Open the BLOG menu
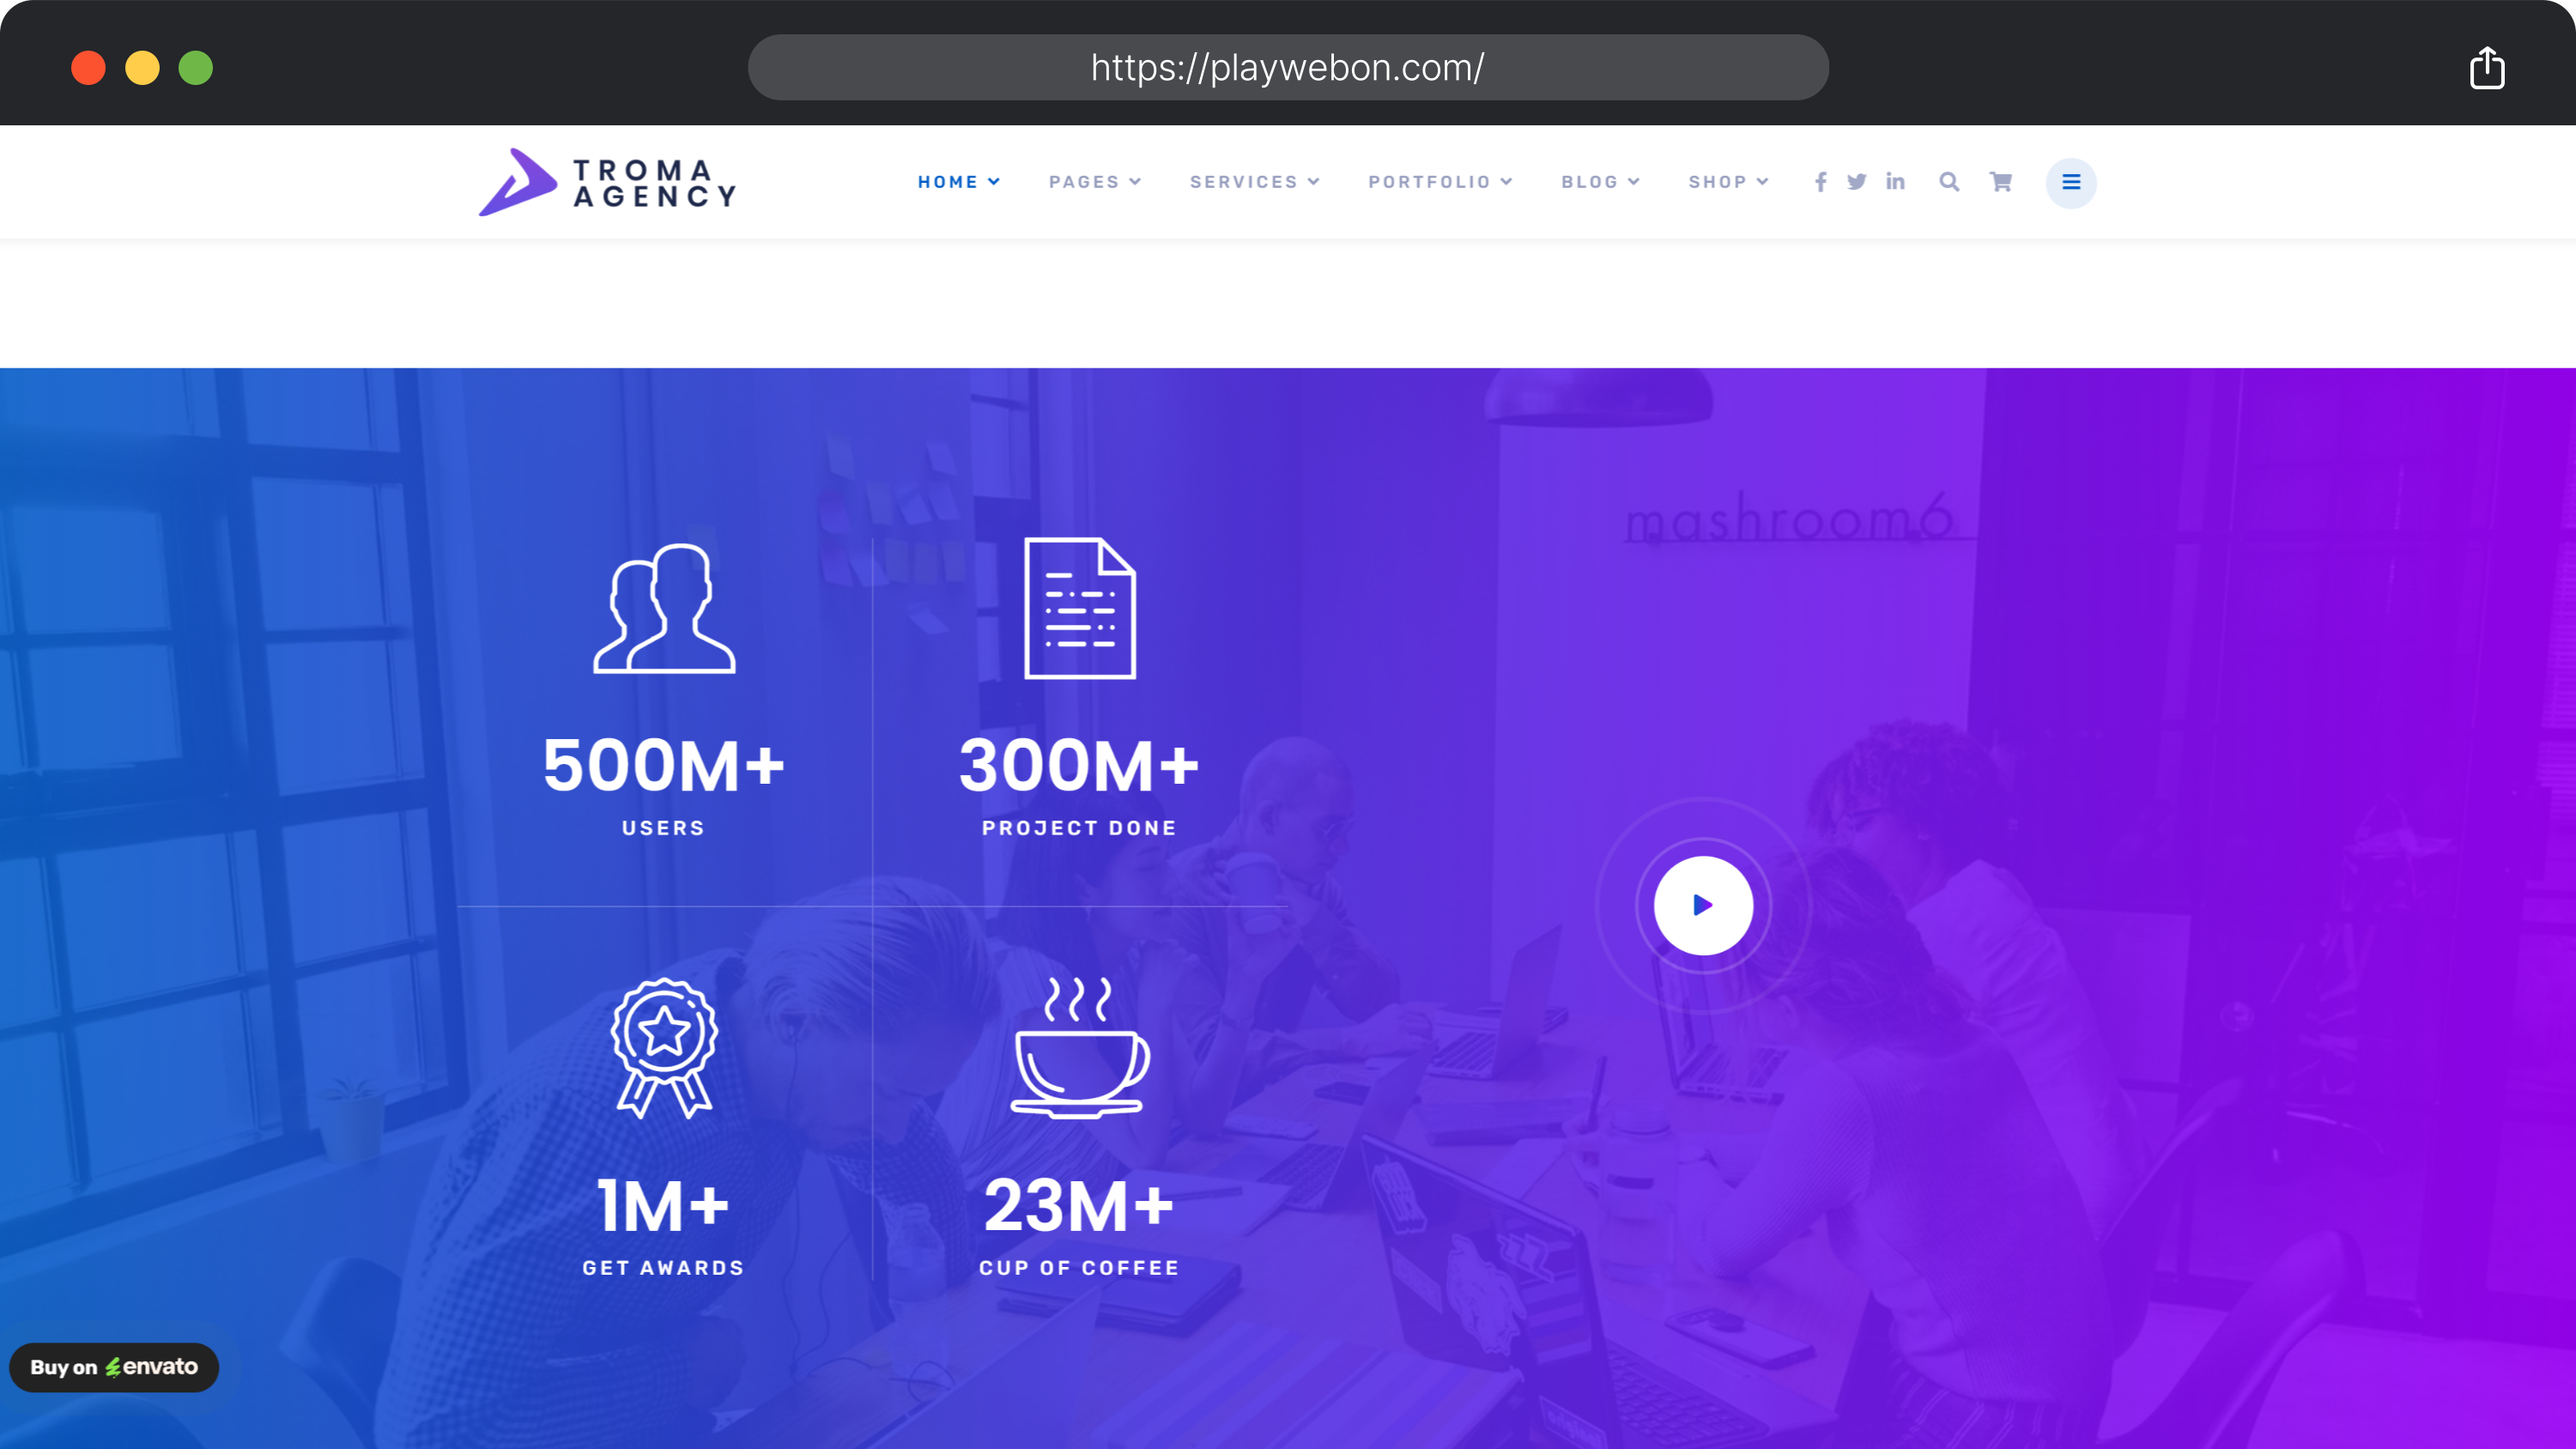The image size is (2576, 1449). click(1598, 181)
